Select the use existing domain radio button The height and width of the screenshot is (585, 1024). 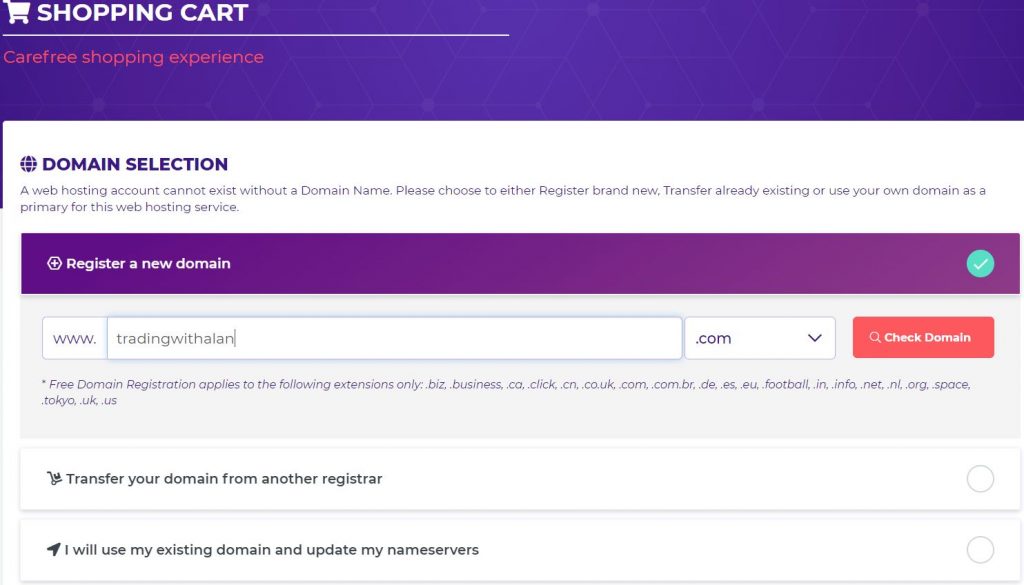[980, 550]
